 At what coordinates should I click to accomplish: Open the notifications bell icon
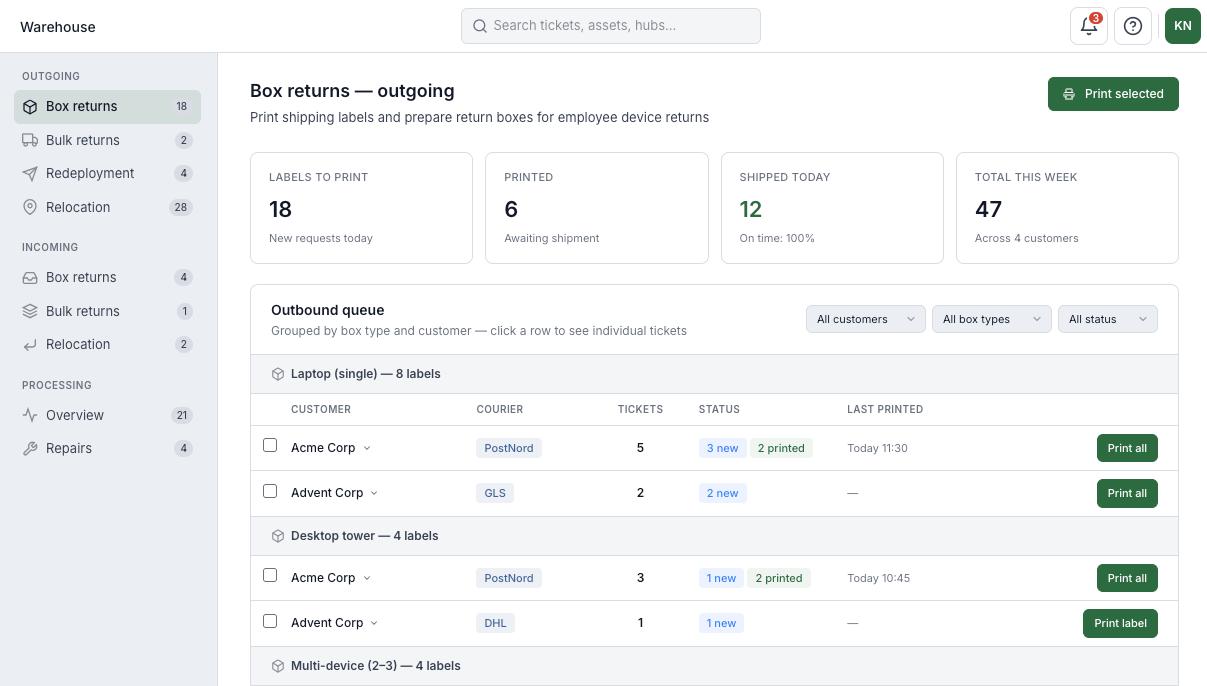pyautogui.click(x=1088, y=26)
